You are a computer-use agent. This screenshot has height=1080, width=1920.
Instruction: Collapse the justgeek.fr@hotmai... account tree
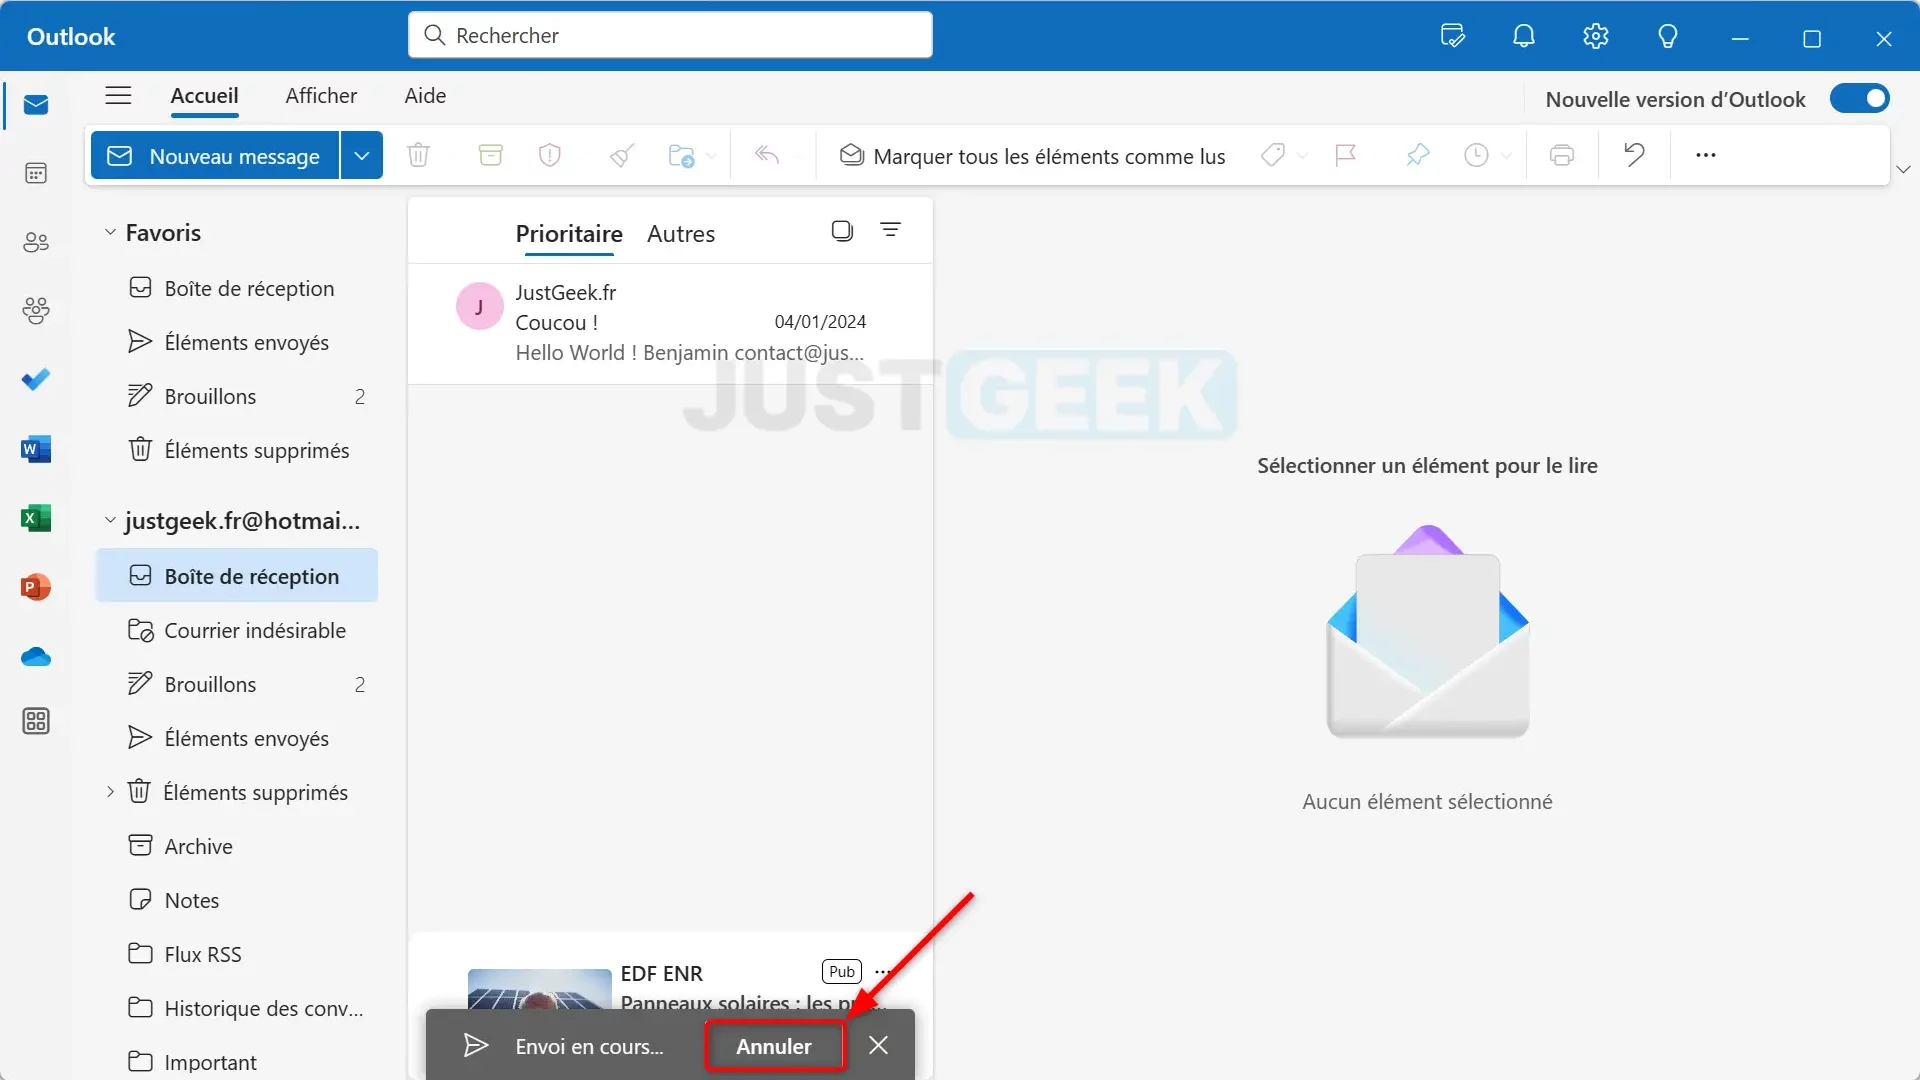tap(110, 520)
